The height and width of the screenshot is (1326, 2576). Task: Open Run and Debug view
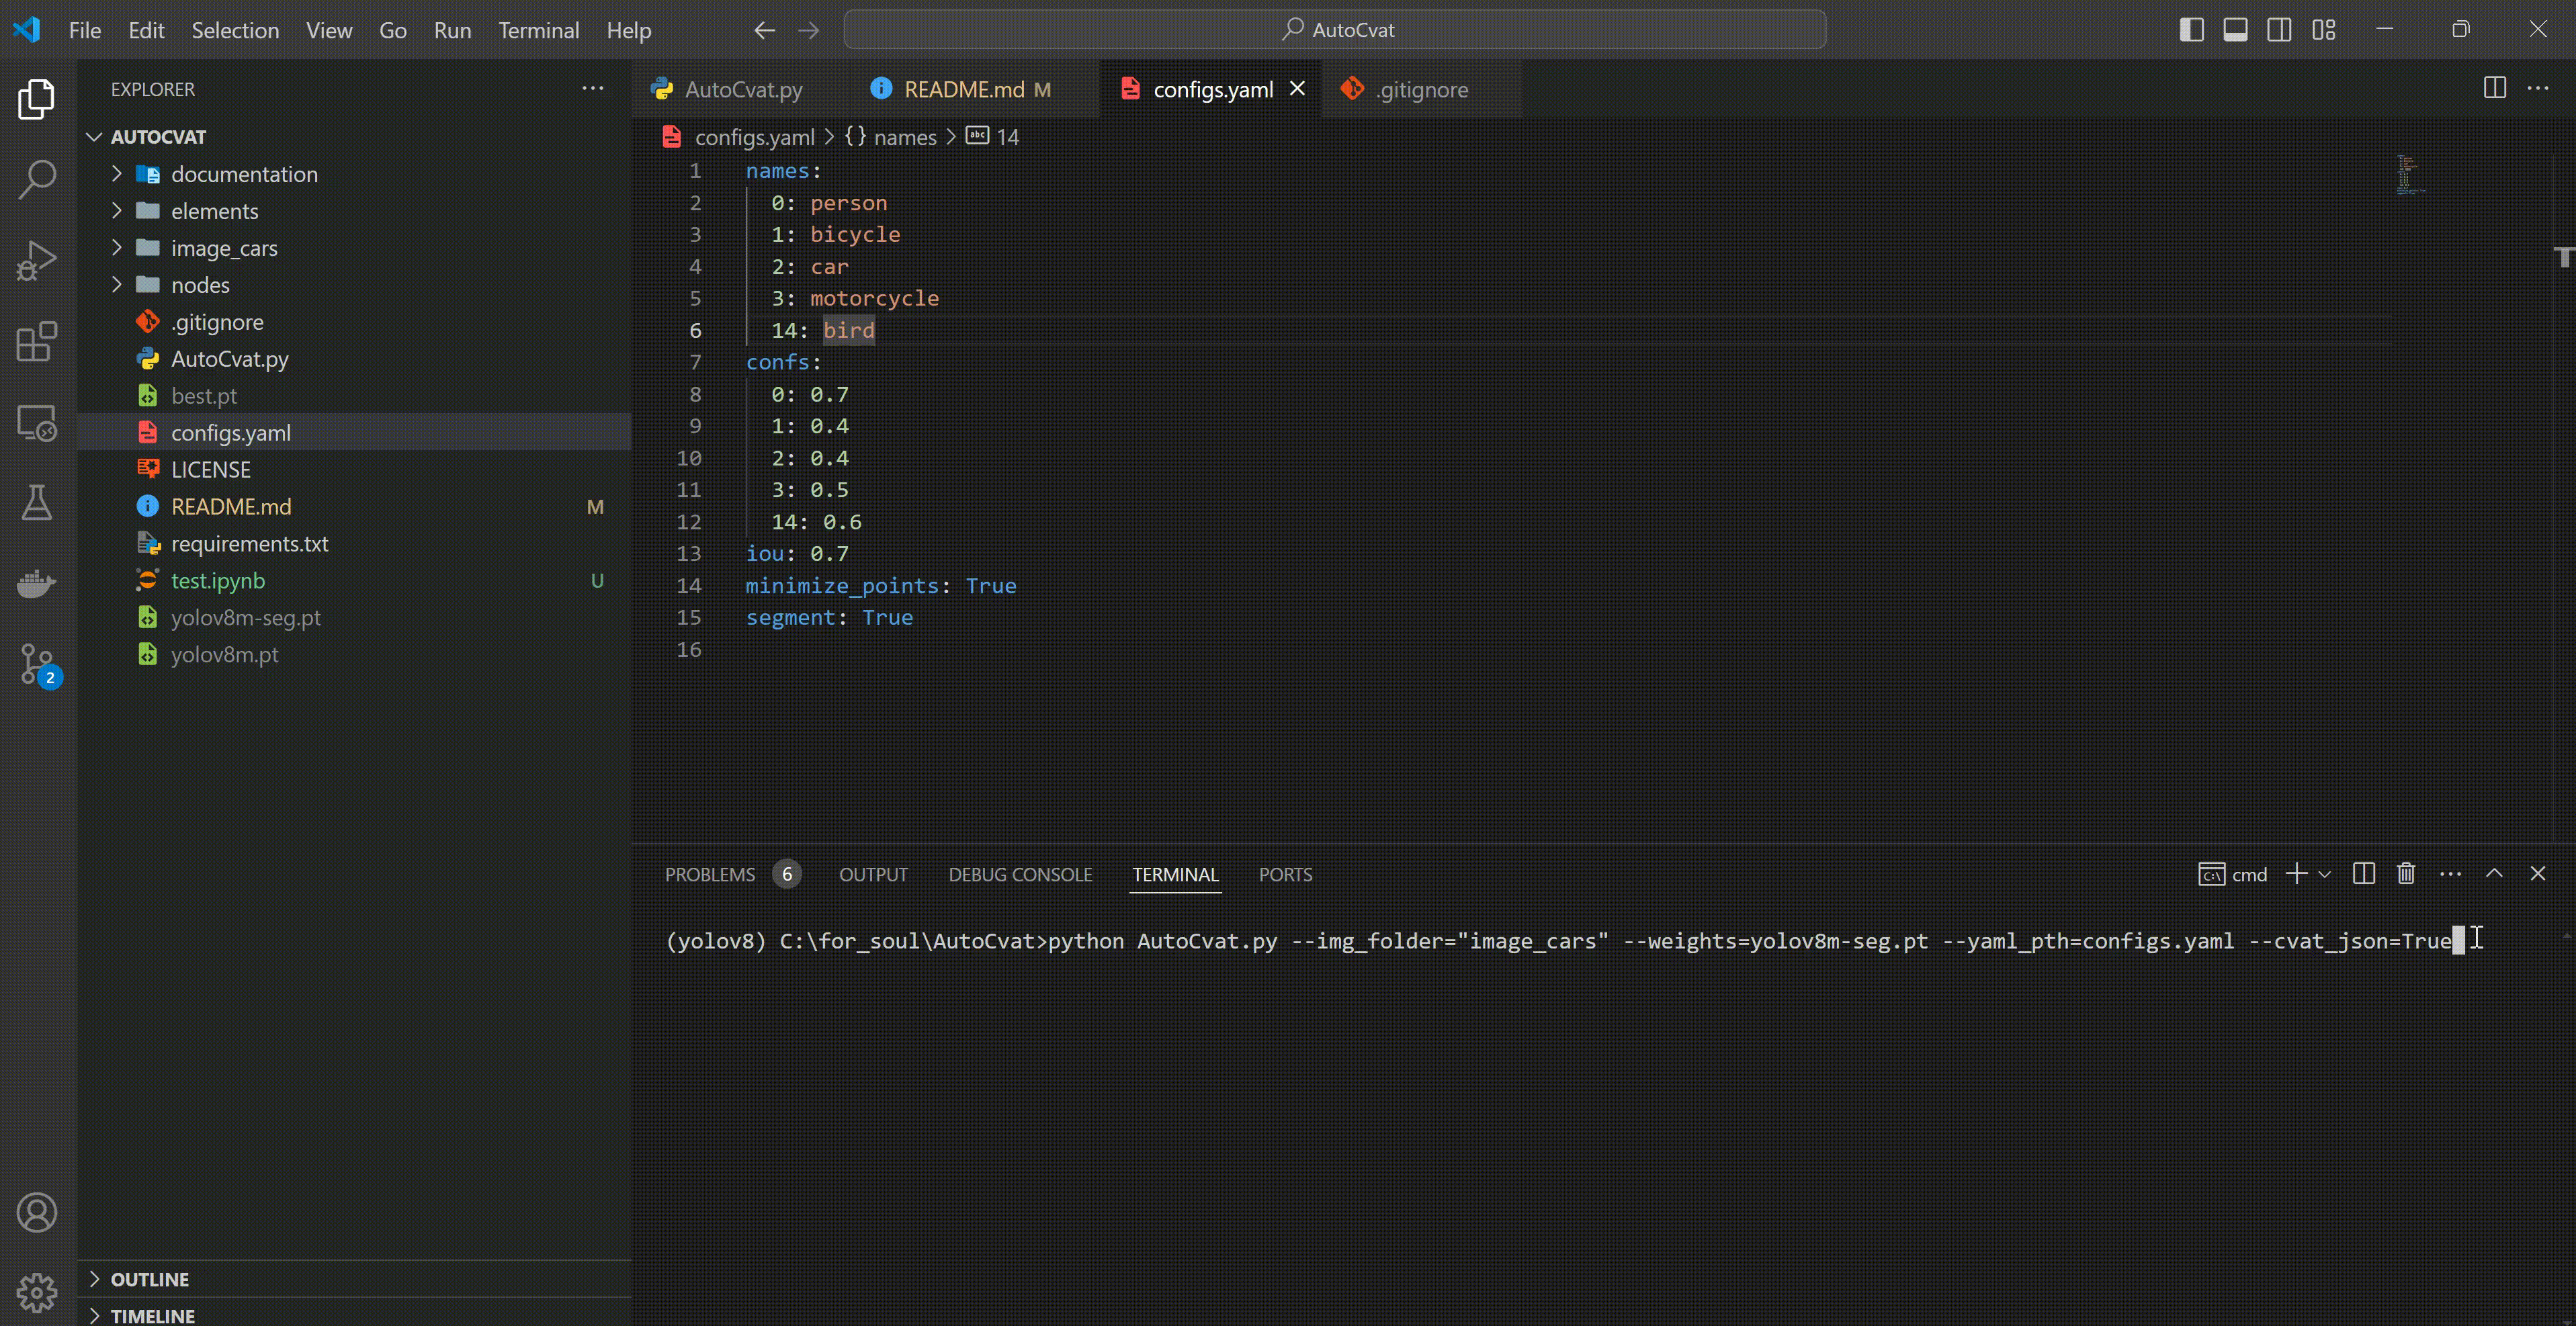(37, 261)
